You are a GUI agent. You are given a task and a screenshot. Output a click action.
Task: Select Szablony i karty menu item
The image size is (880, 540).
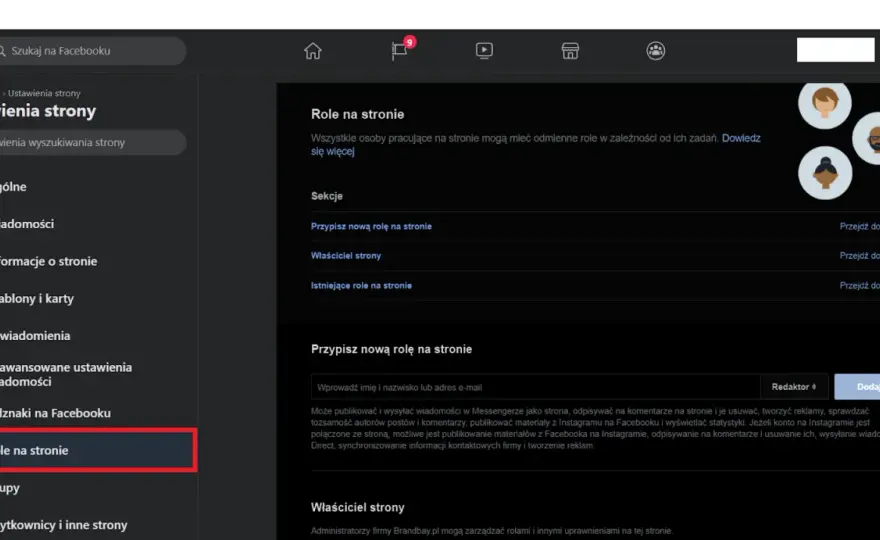[x=37, y=299]
